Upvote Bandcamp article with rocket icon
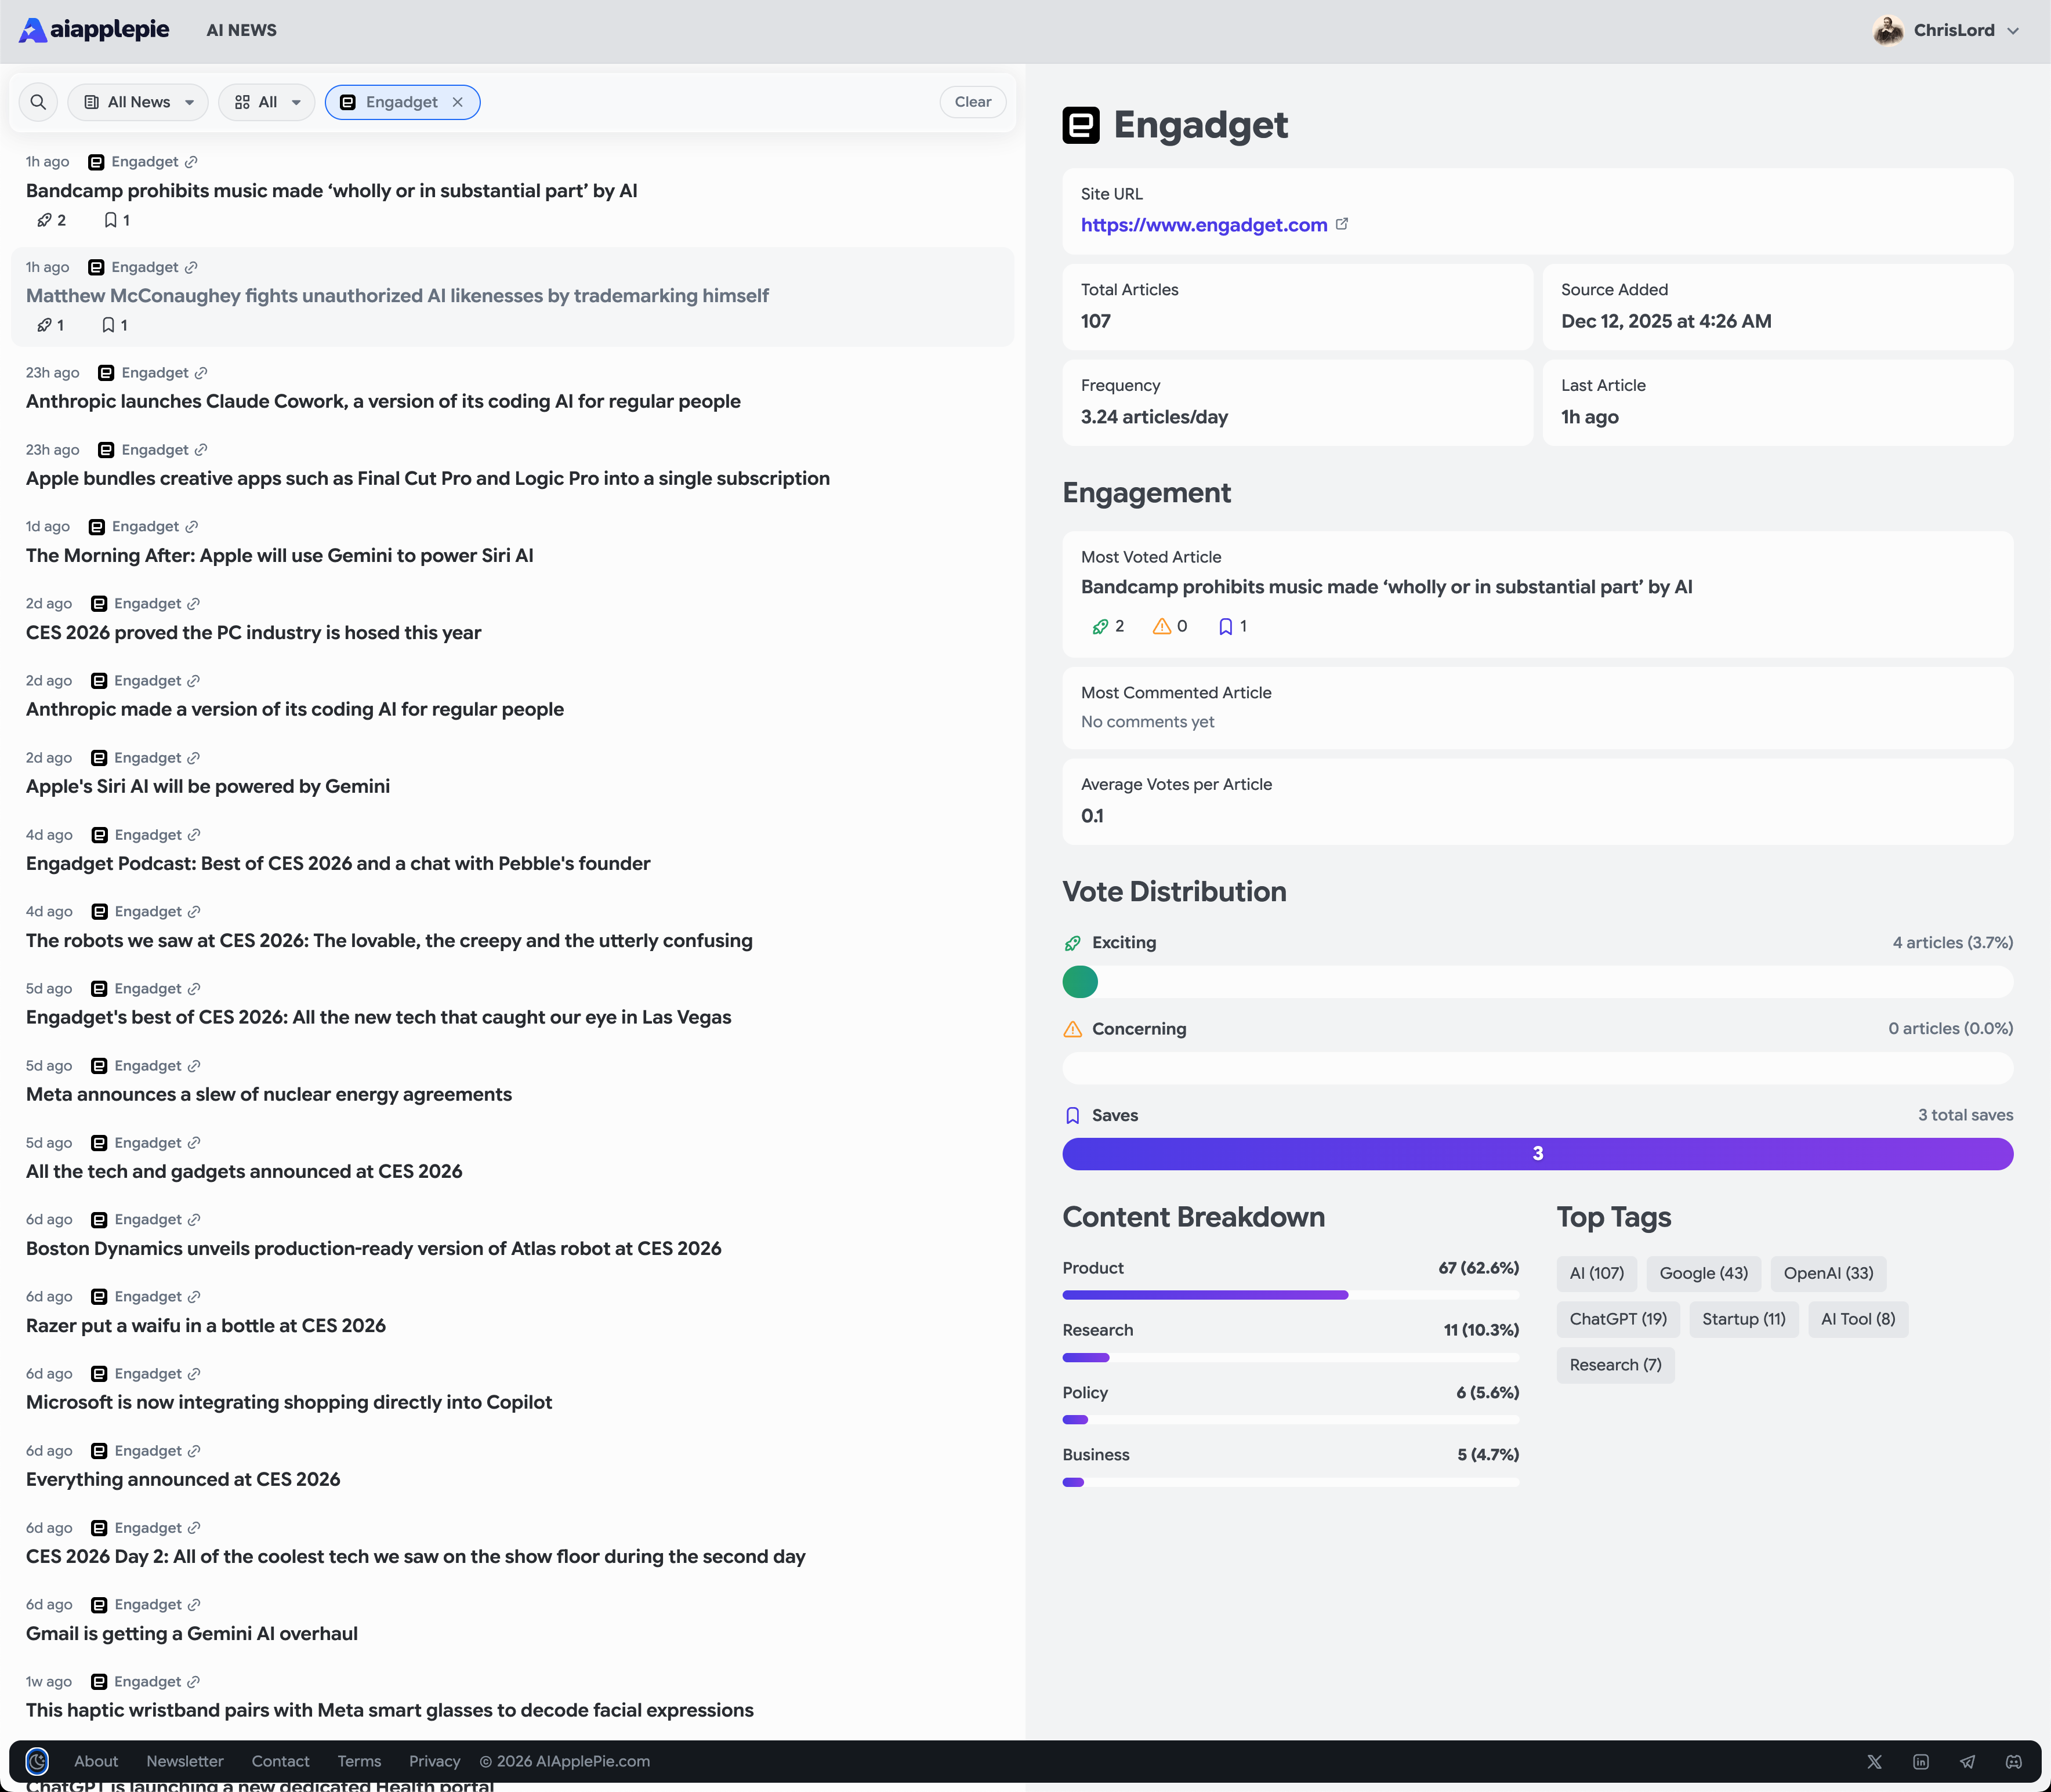 (44, 220)
